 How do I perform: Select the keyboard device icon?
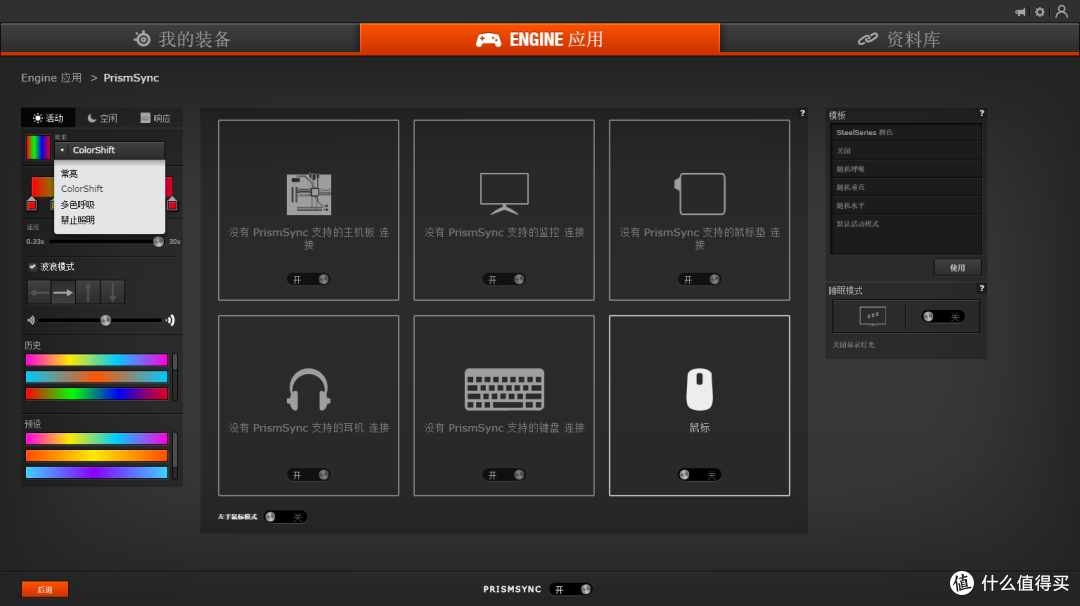pyautogui.click(x=504, y=390)
